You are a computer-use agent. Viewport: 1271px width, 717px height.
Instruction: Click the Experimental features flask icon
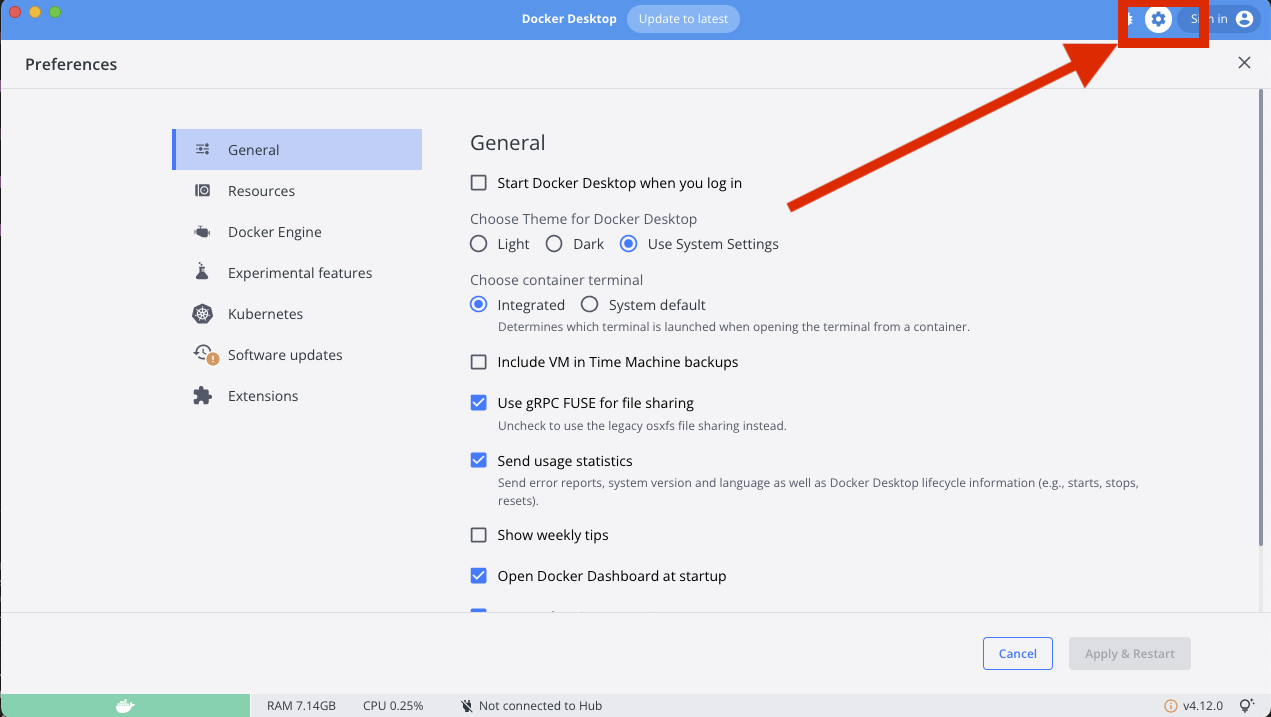coord(203,272)
